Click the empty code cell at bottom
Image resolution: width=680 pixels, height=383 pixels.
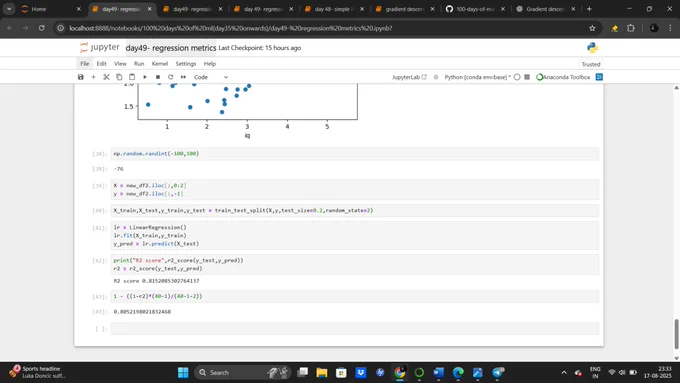point(355,328)
